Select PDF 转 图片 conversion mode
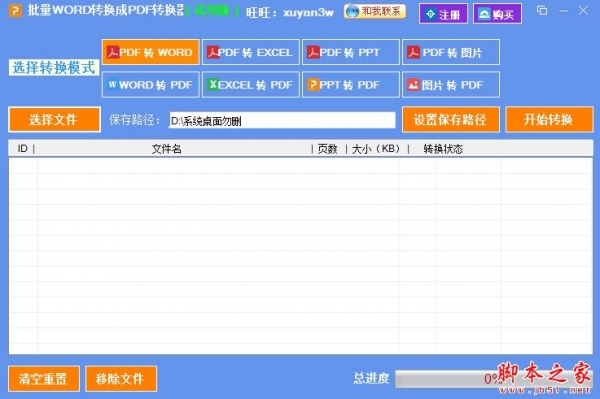 point(451,52)
